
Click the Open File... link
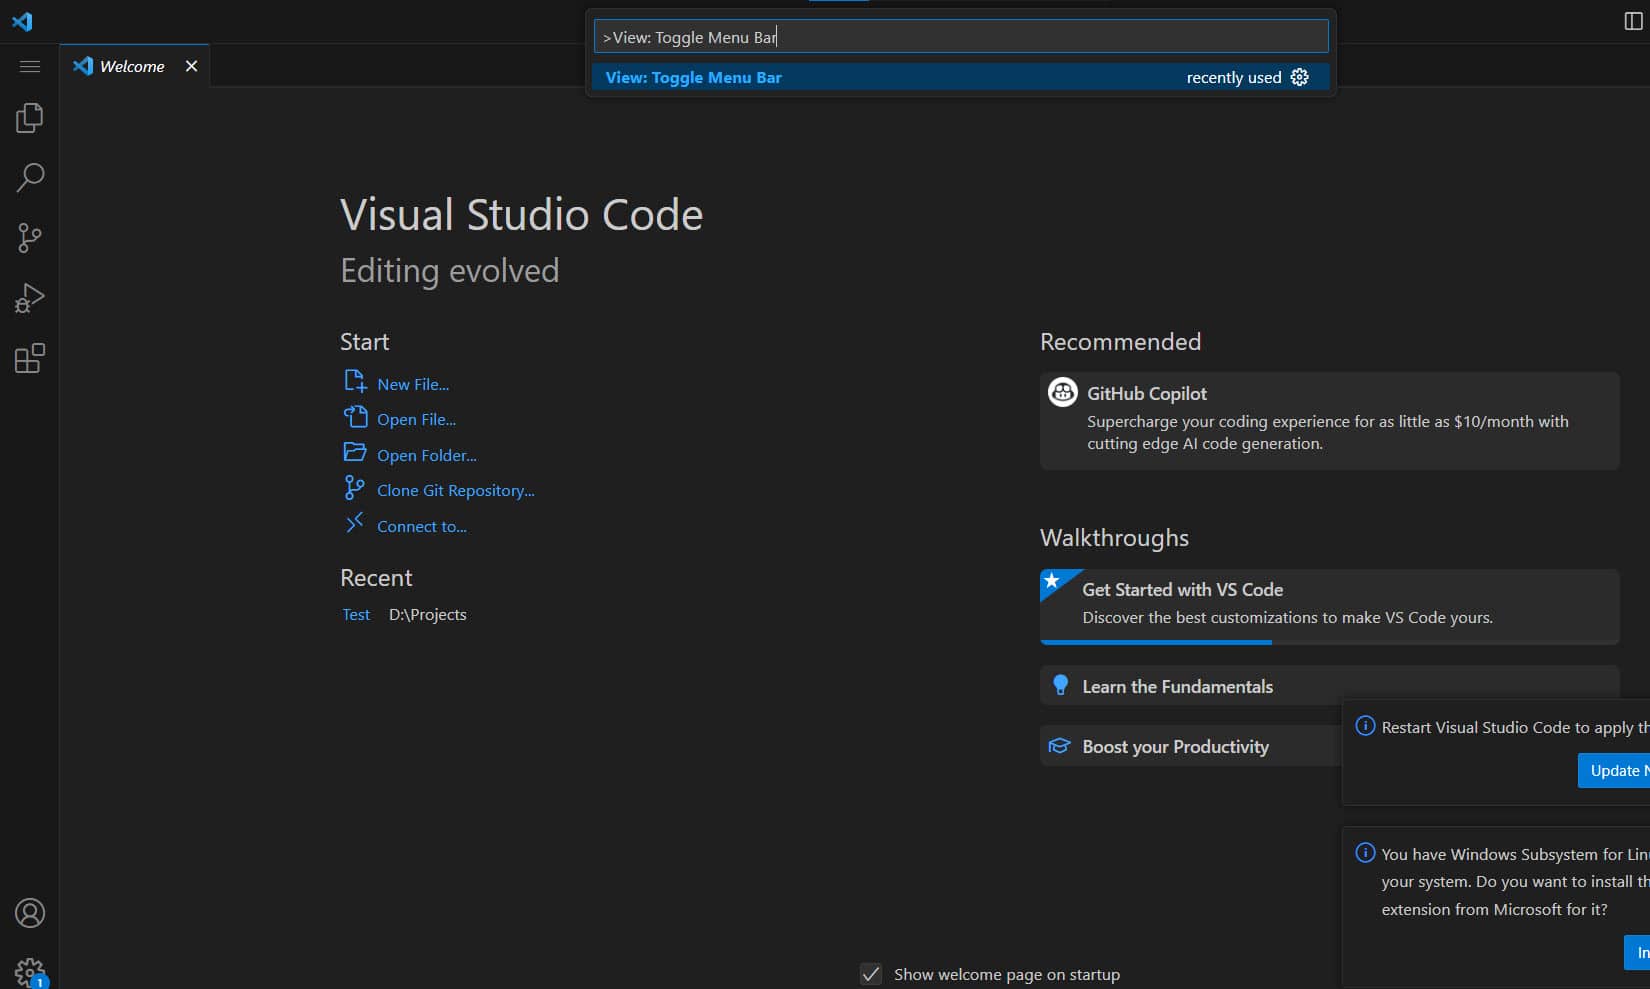tap(416, 419)
